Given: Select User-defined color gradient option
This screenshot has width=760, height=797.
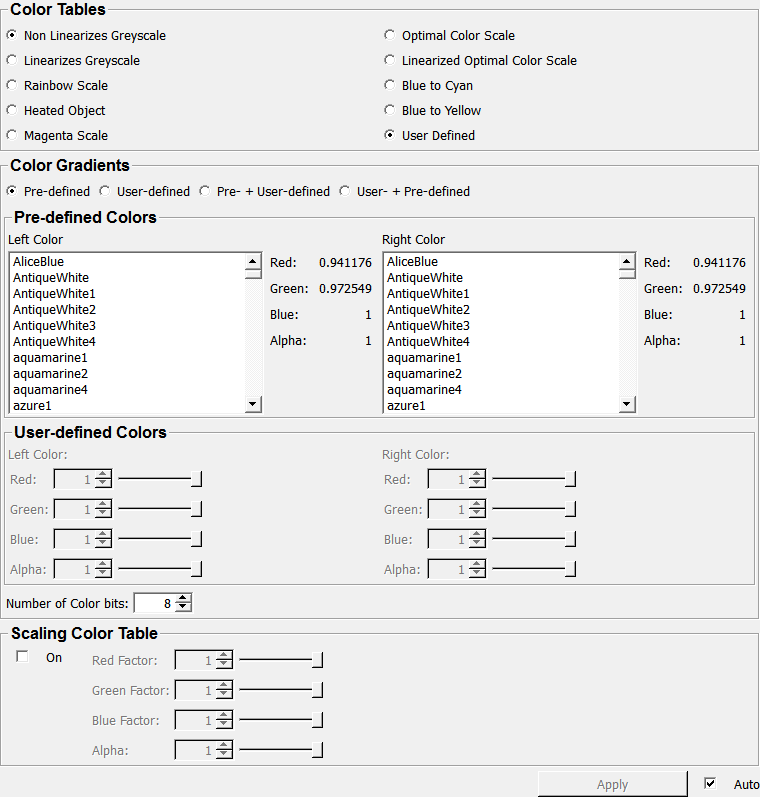Looking at the screenshot, I should 105,191.
